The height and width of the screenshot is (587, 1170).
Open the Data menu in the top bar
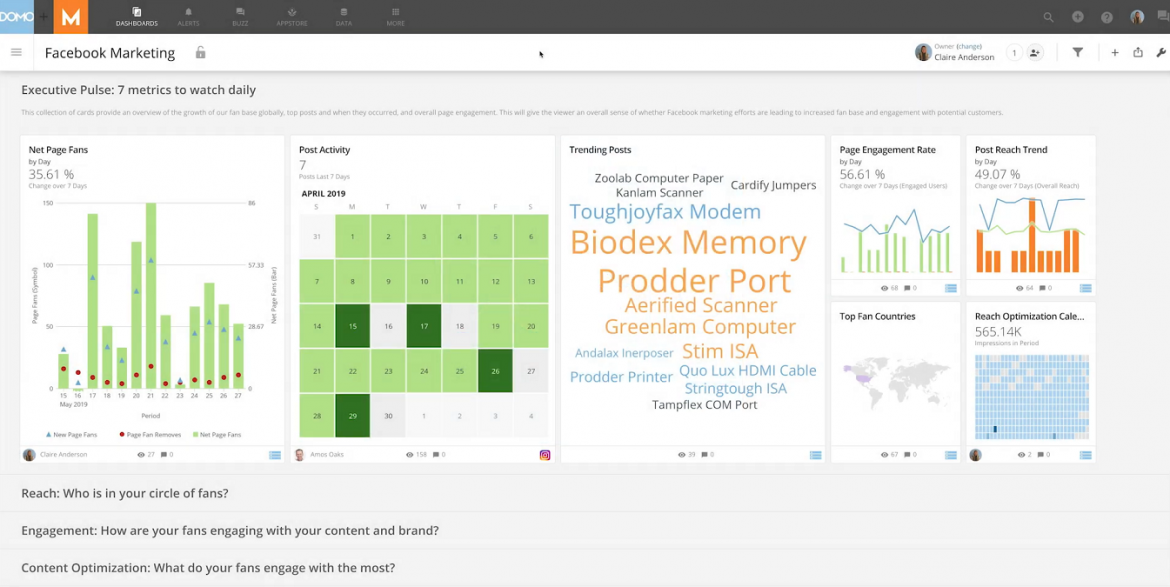[343, 16]
